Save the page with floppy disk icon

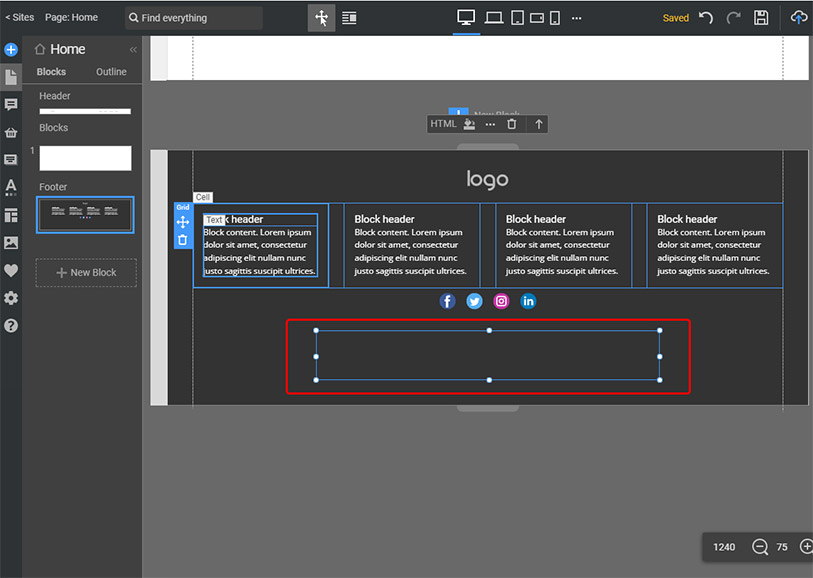(761, 18)
